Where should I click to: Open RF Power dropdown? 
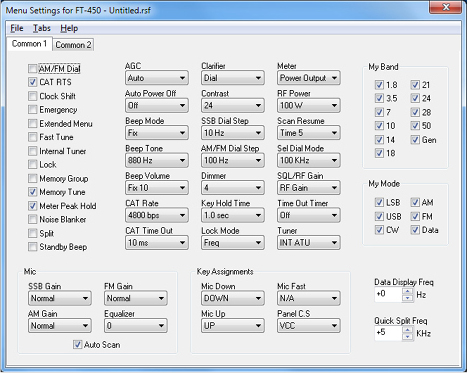[x=309, y=106]
